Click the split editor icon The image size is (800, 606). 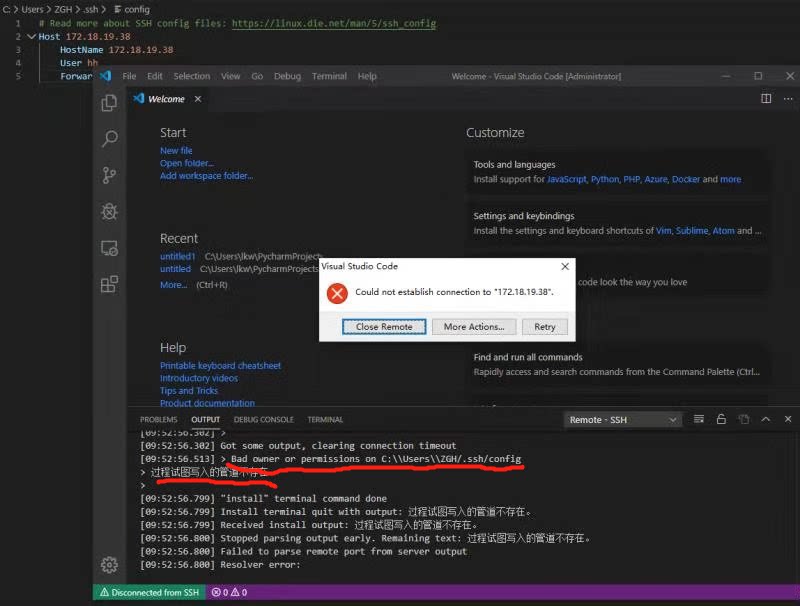(x=766, y=98)
